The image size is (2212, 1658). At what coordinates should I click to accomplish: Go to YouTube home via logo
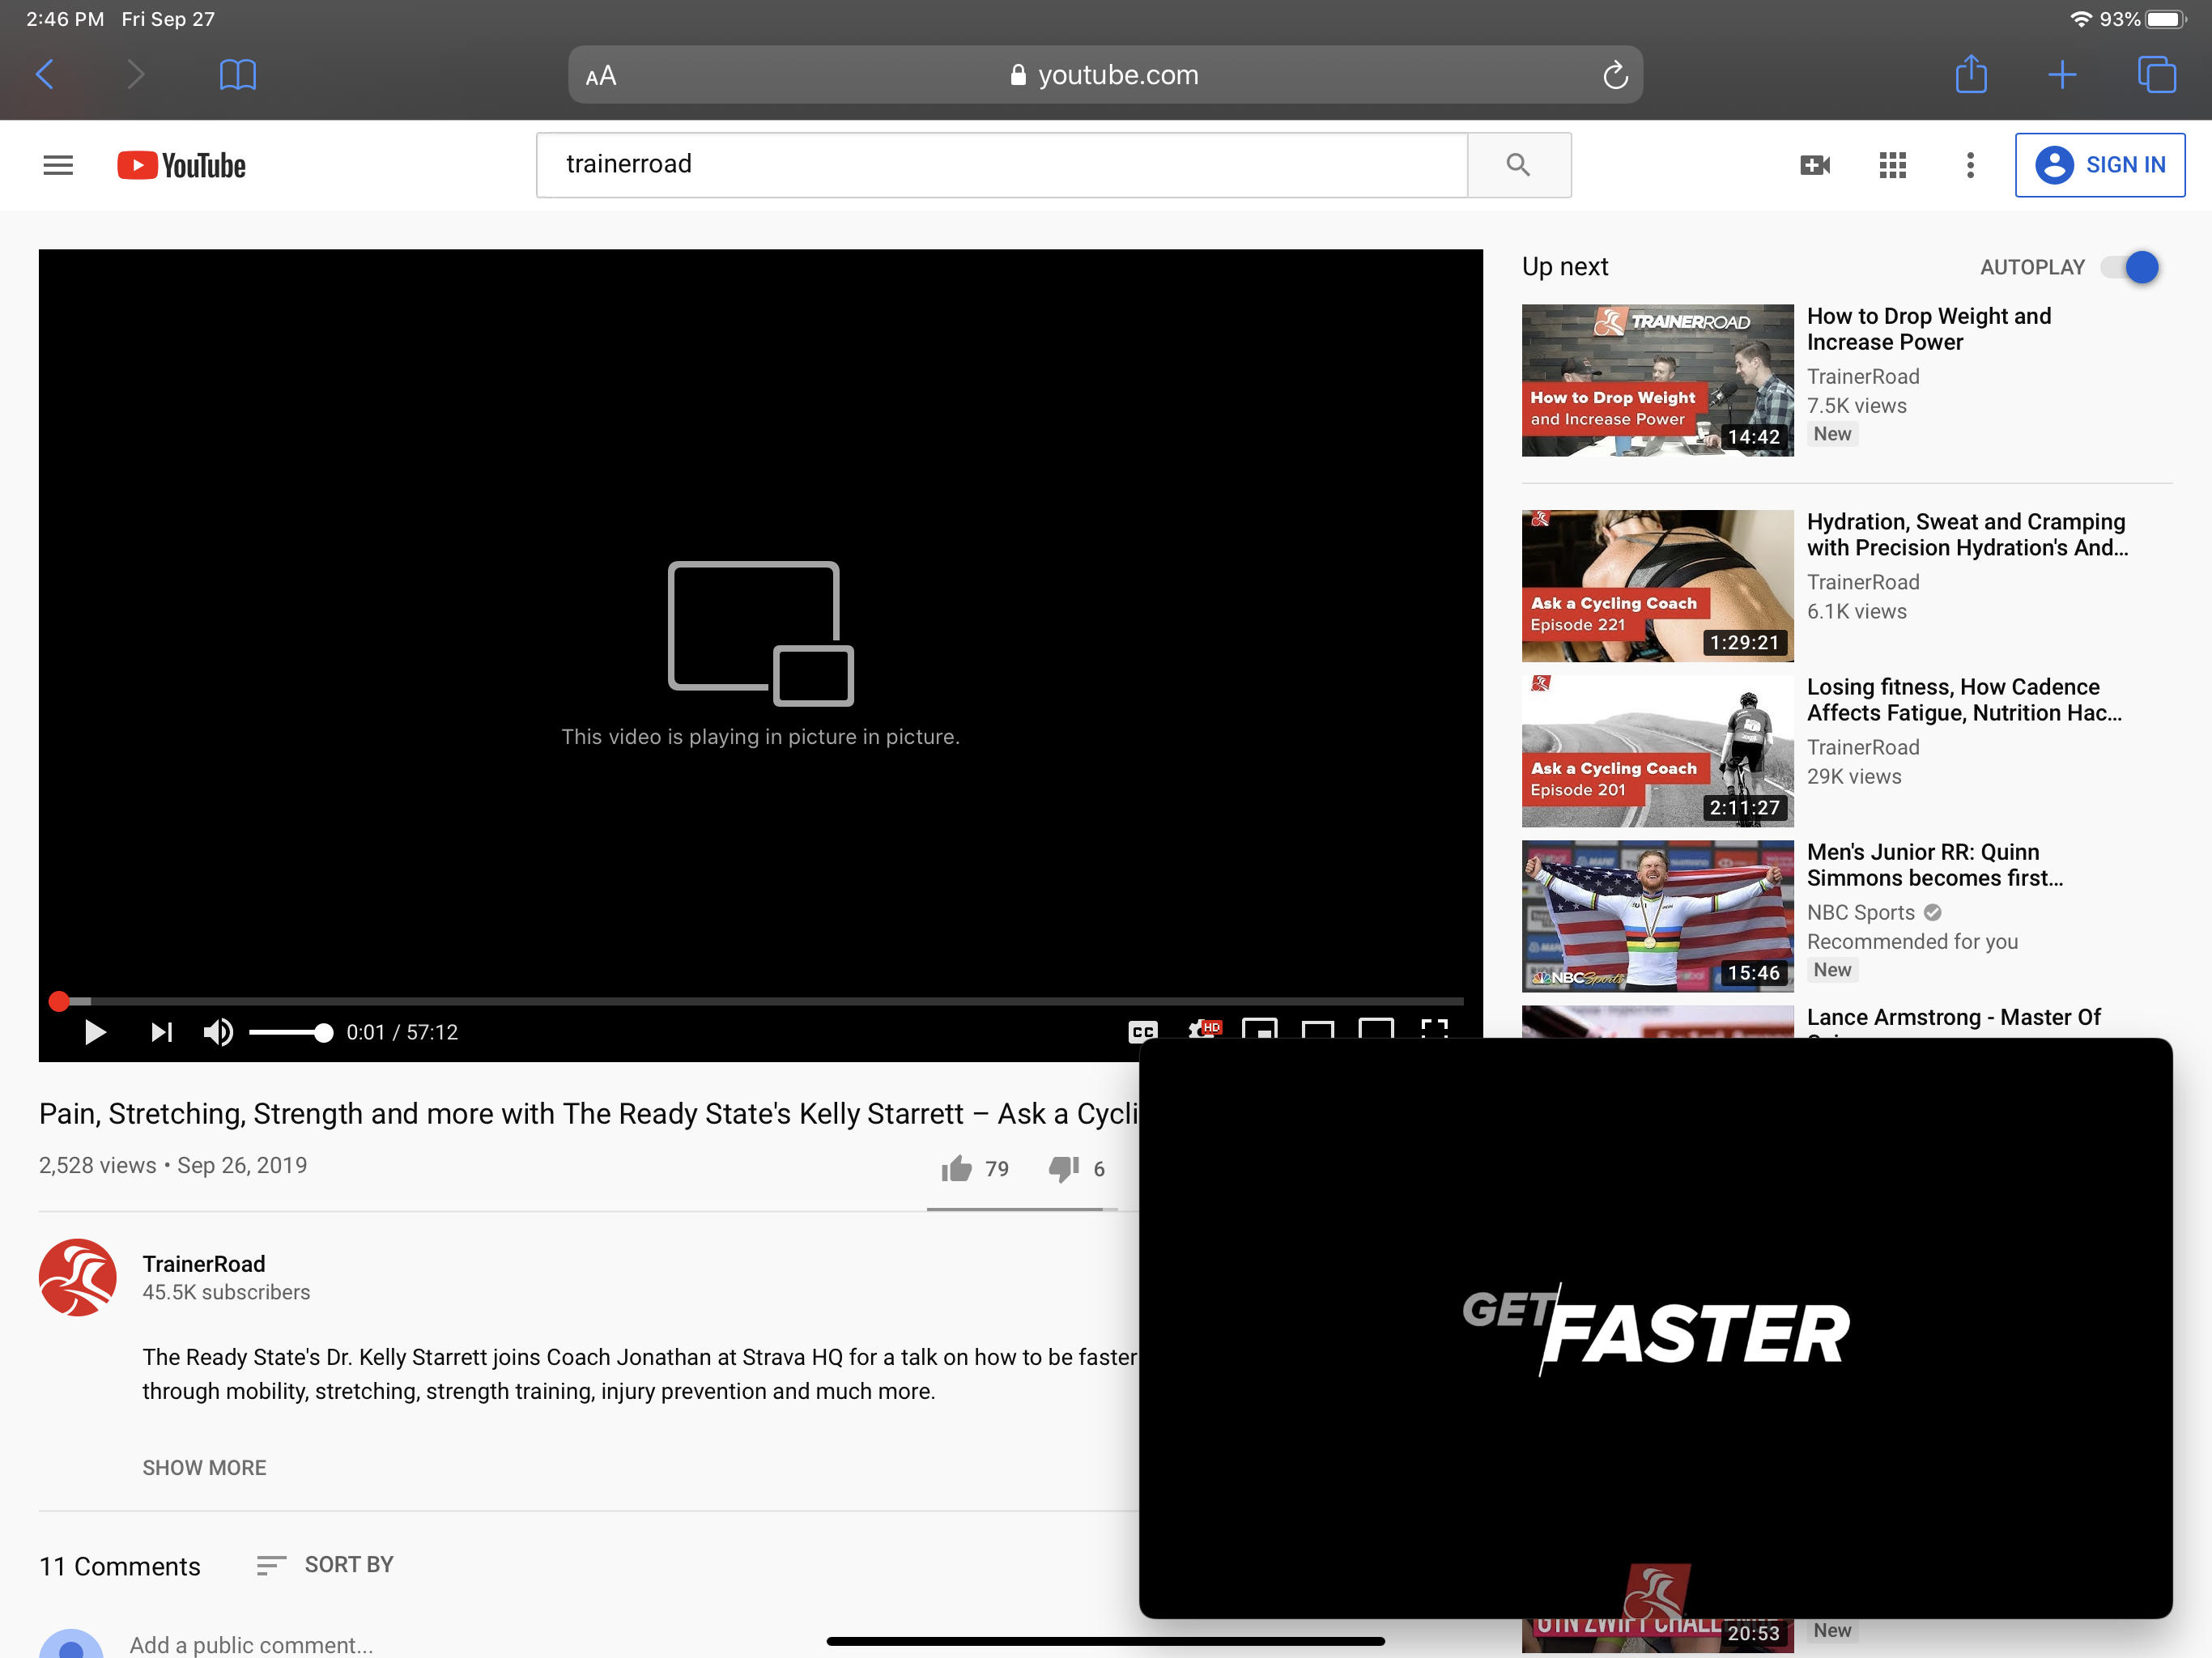(181, 165)
